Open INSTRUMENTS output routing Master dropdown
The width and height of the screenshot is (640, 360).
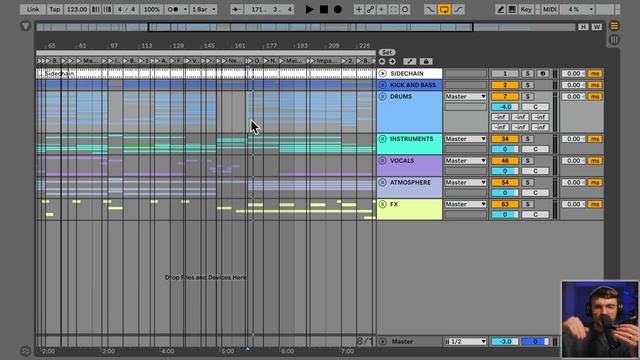465,139
